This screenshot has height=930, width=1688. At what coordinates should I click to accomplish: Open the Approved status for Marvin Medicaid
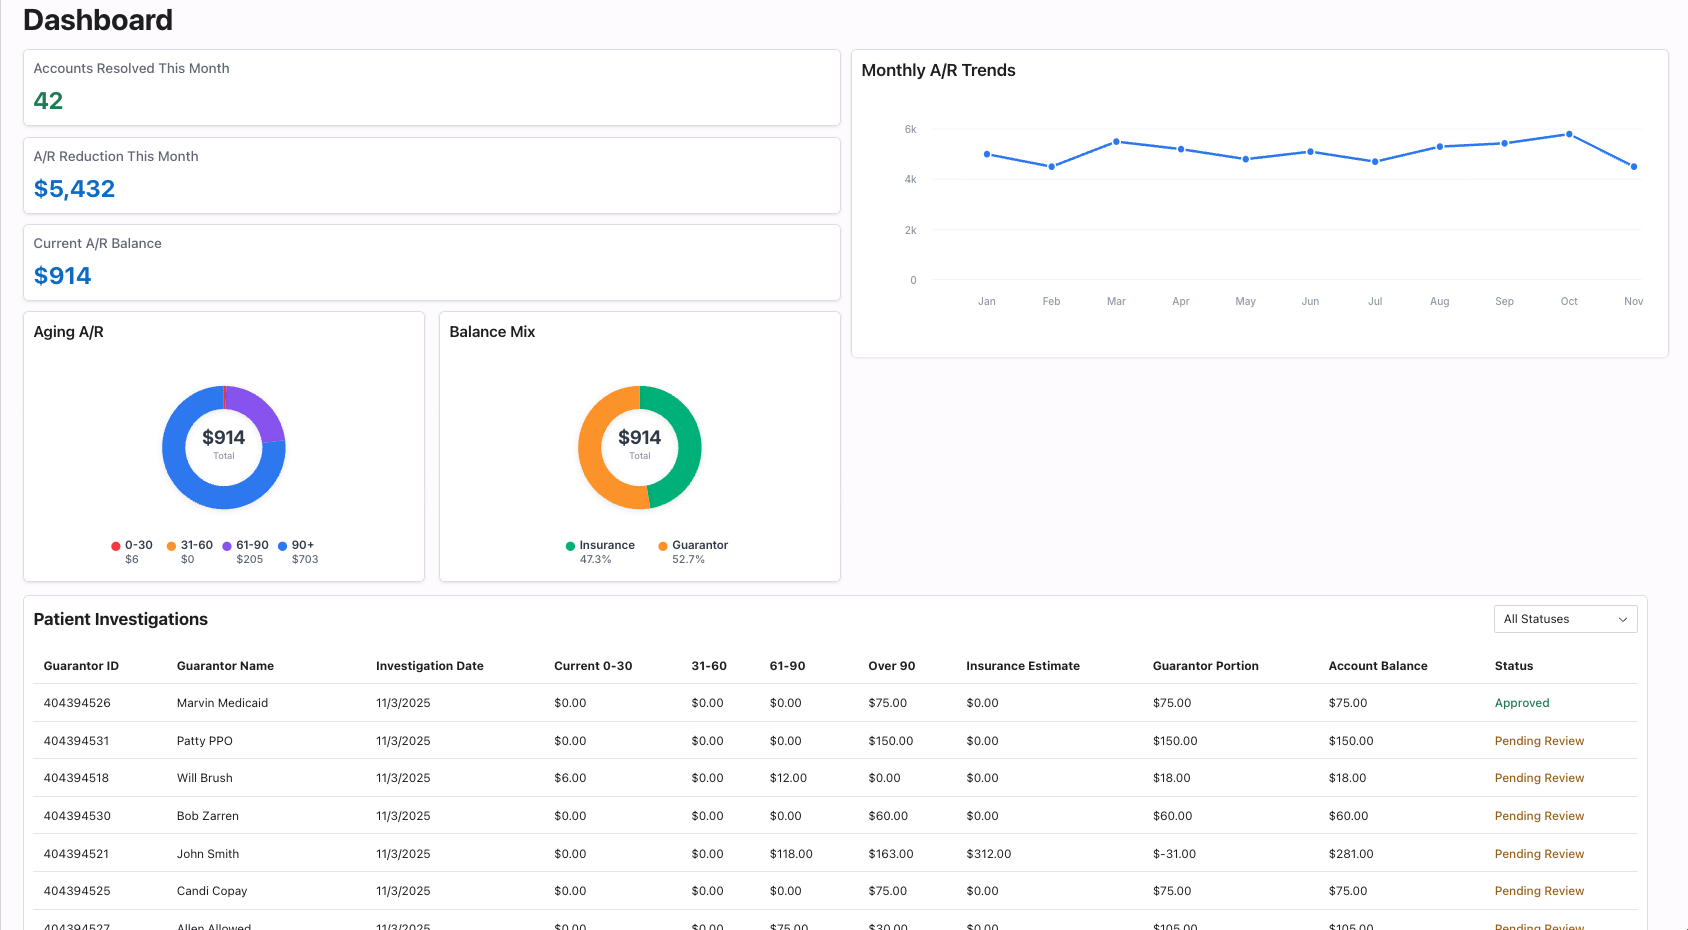[x=1522, y=703]
